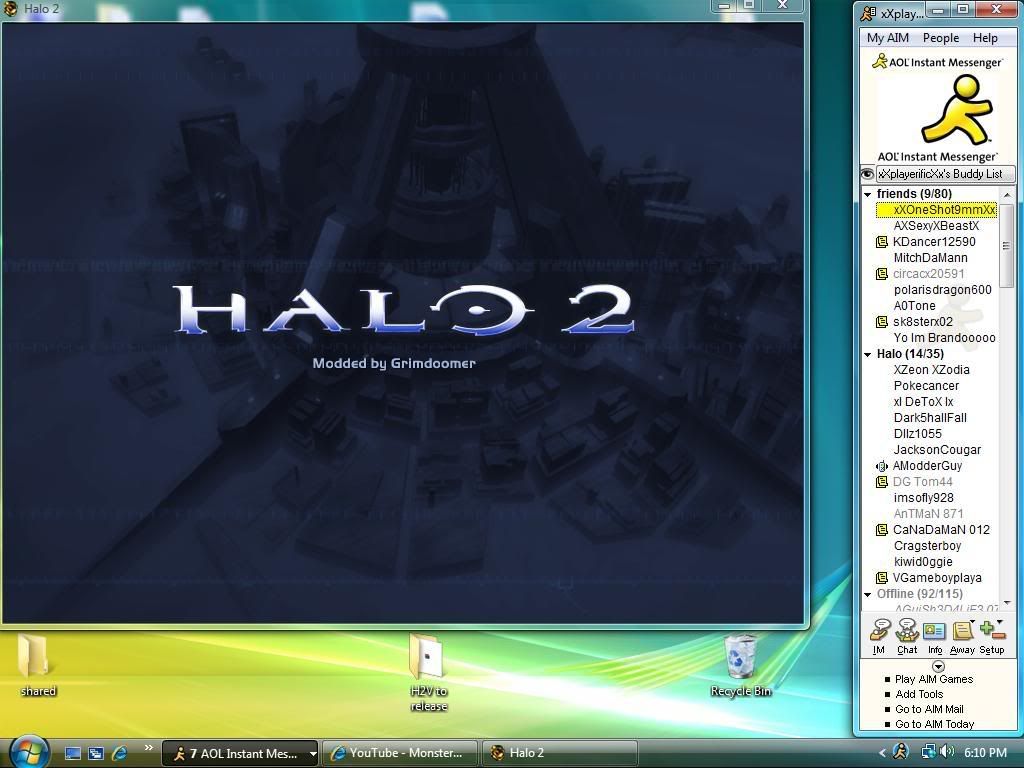Collapse the Halo (14/35) group
The image size is (1024, 768).
tap(868, 355)
